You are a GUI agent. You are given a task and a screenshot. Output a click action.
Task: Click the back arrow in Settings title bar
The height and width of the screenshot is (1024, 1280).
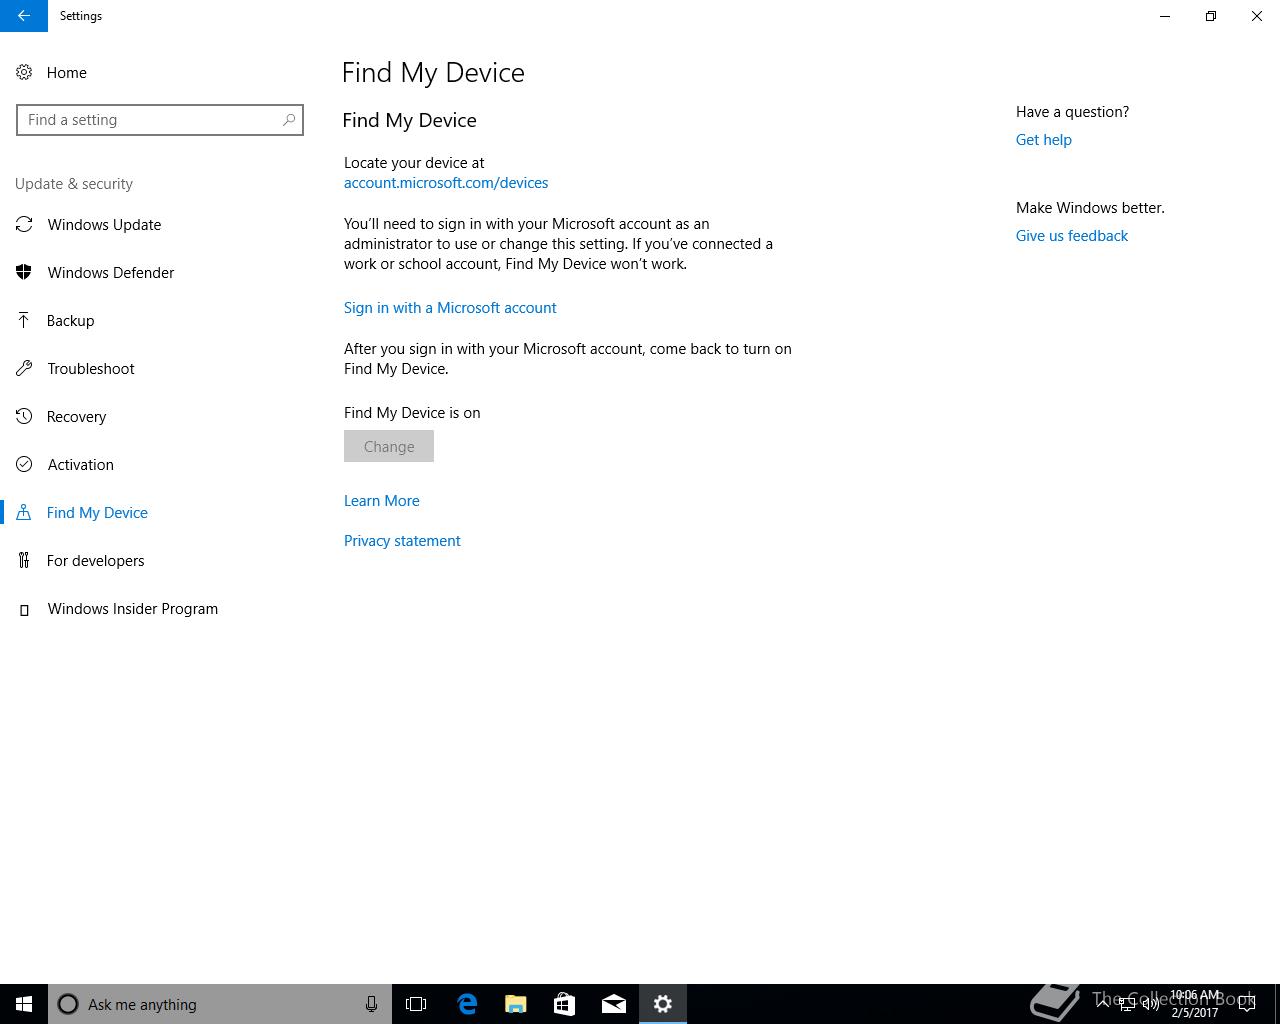(24, 16)
